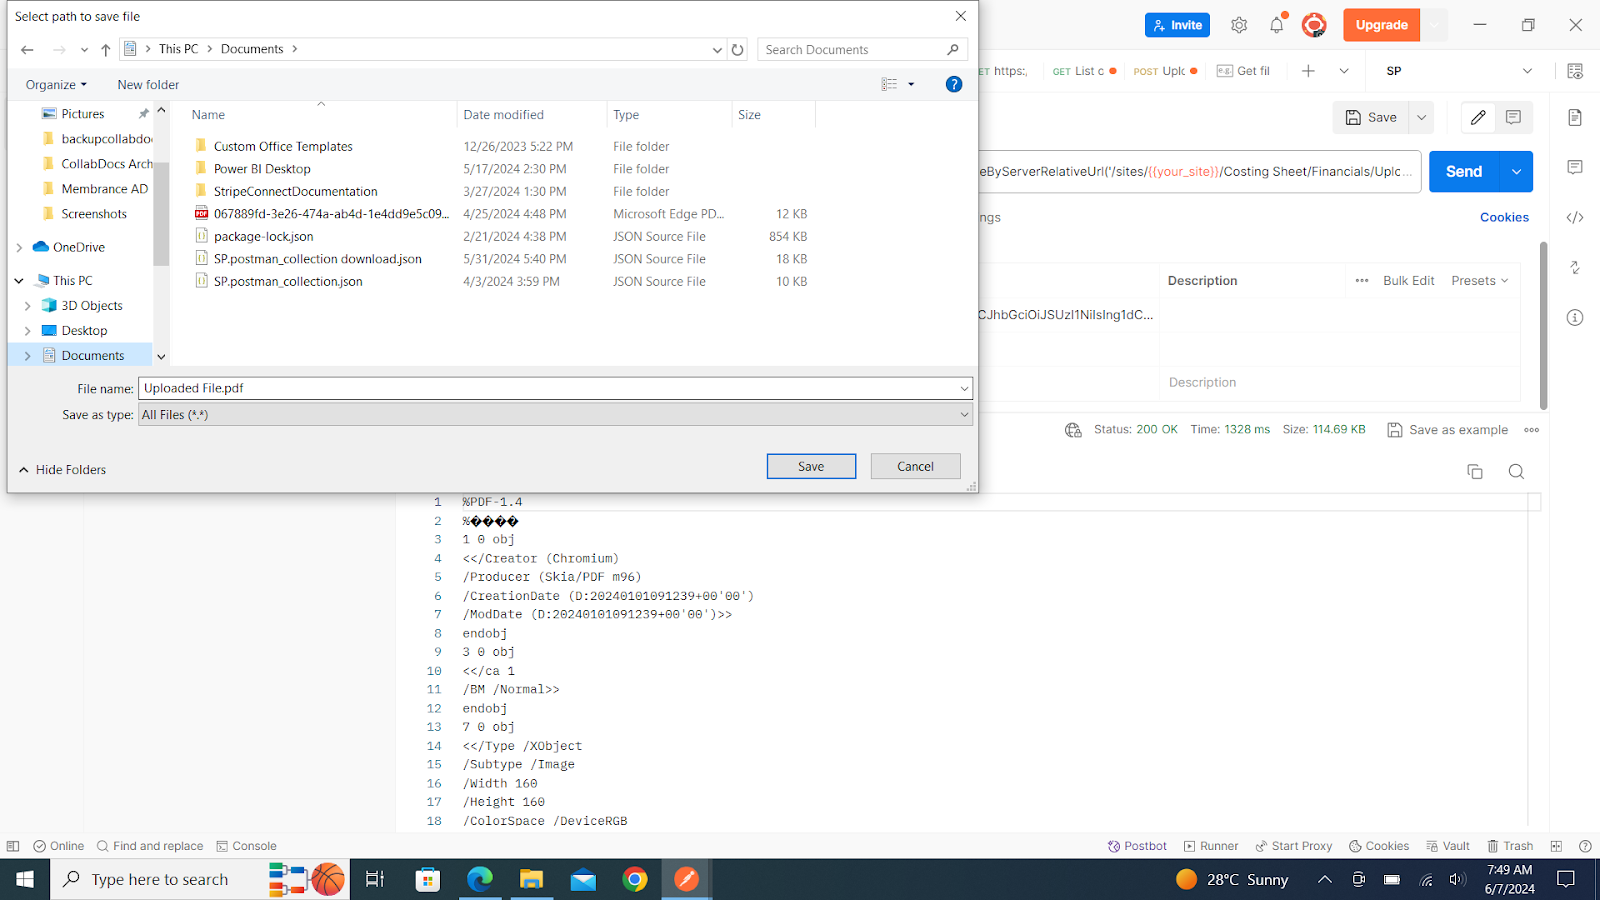Viewport: 1600px width, 900px height.
Task: Open the tab list chevron next to plus
Action: click(x=1344, y=71)
